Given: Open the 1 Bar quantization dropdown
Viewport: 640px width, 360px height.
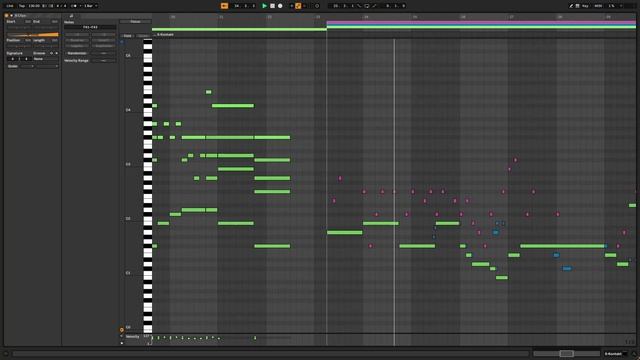Looking at the screenshot, I should click(x=90, y=6).
